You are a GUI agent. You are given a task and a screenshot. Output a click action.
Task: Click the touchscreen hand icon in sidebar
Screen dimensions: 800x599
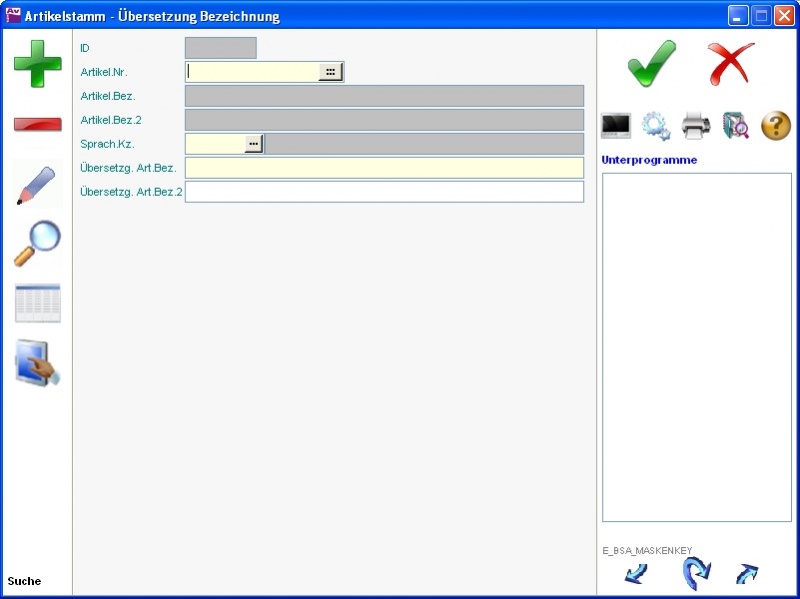click(x=37, y=363)
